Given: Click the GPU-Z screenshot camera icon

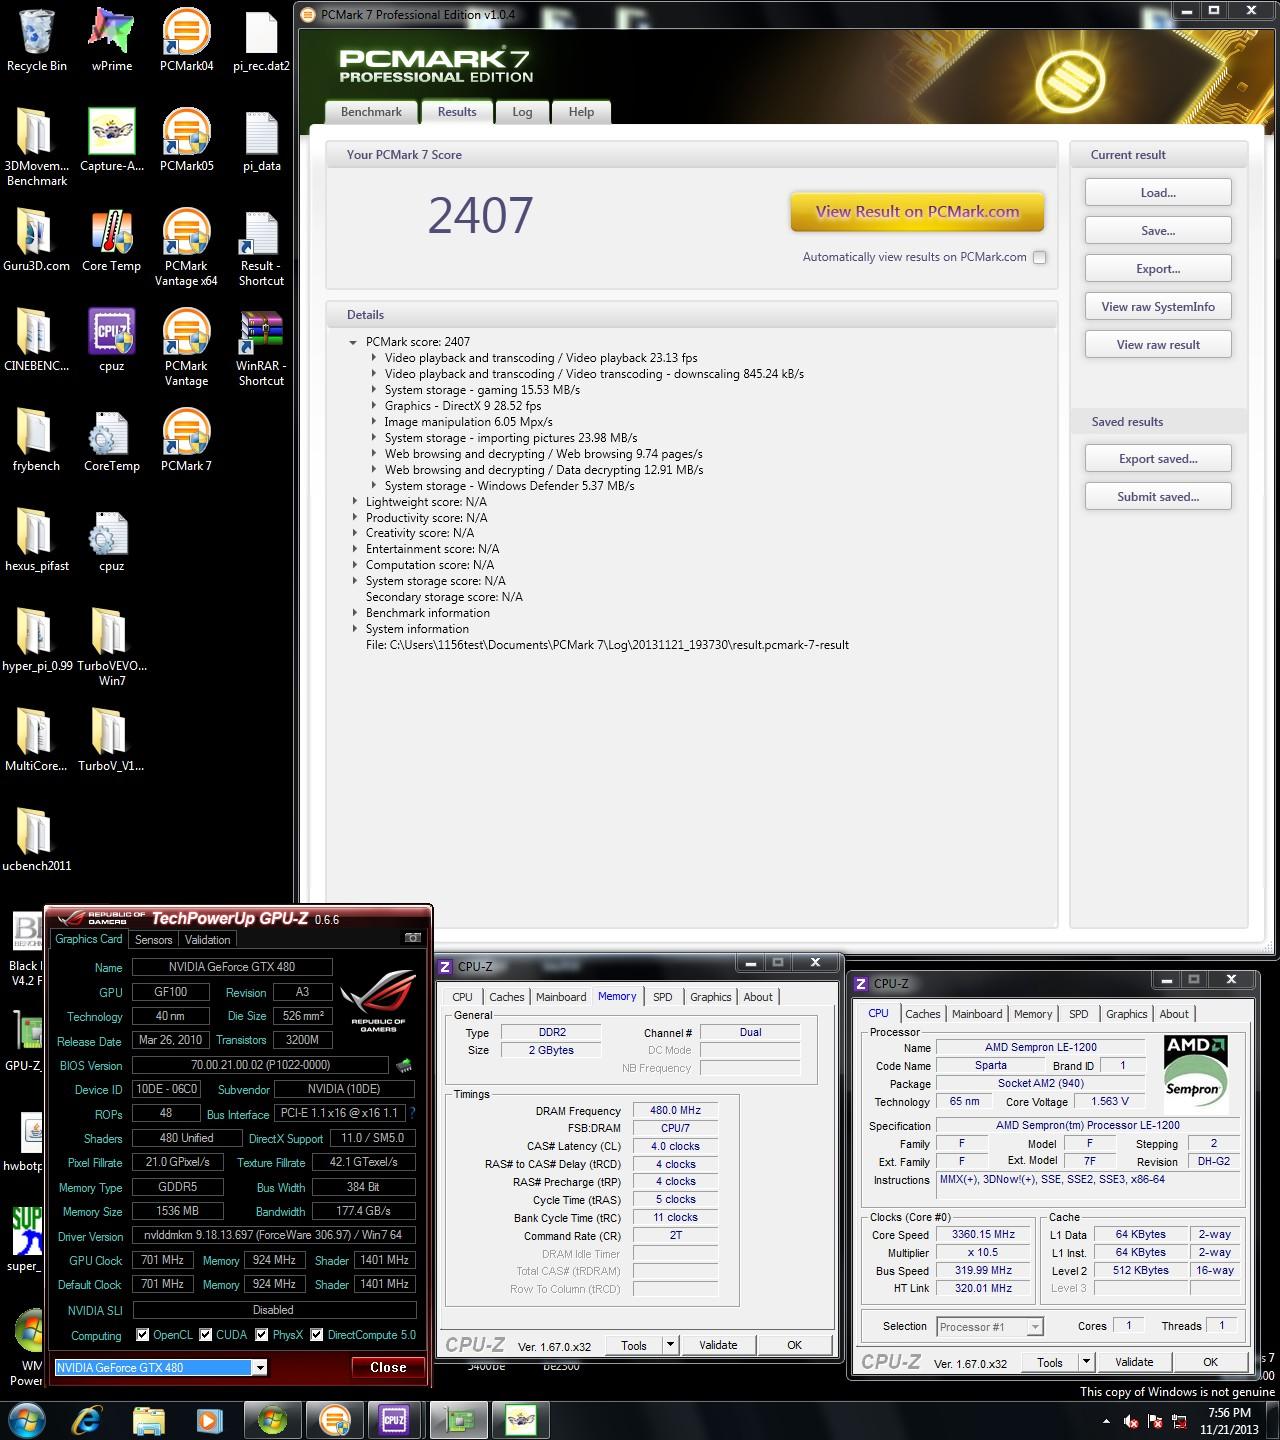Looking at the screenshot, I should pos(413,938).
